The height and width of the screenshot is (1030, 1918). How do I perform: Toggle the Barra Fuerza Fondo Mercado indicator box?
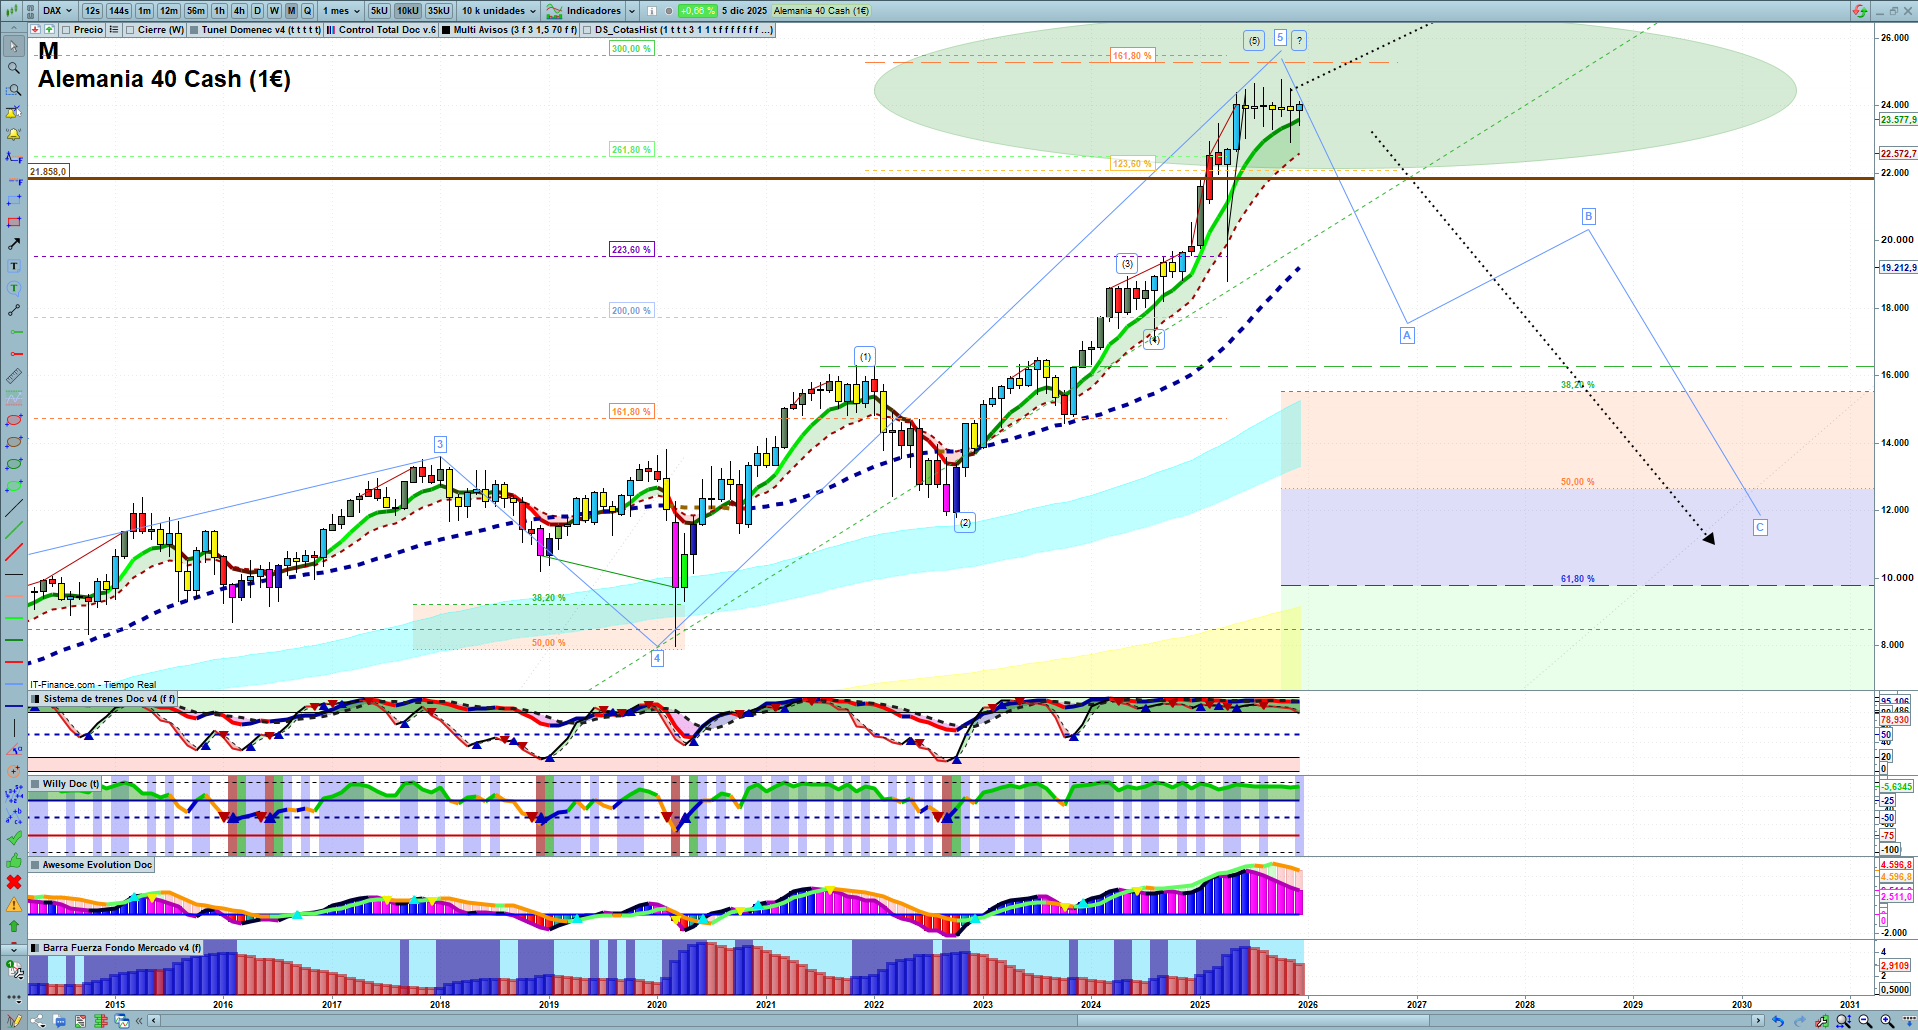(x=36, y=948)
